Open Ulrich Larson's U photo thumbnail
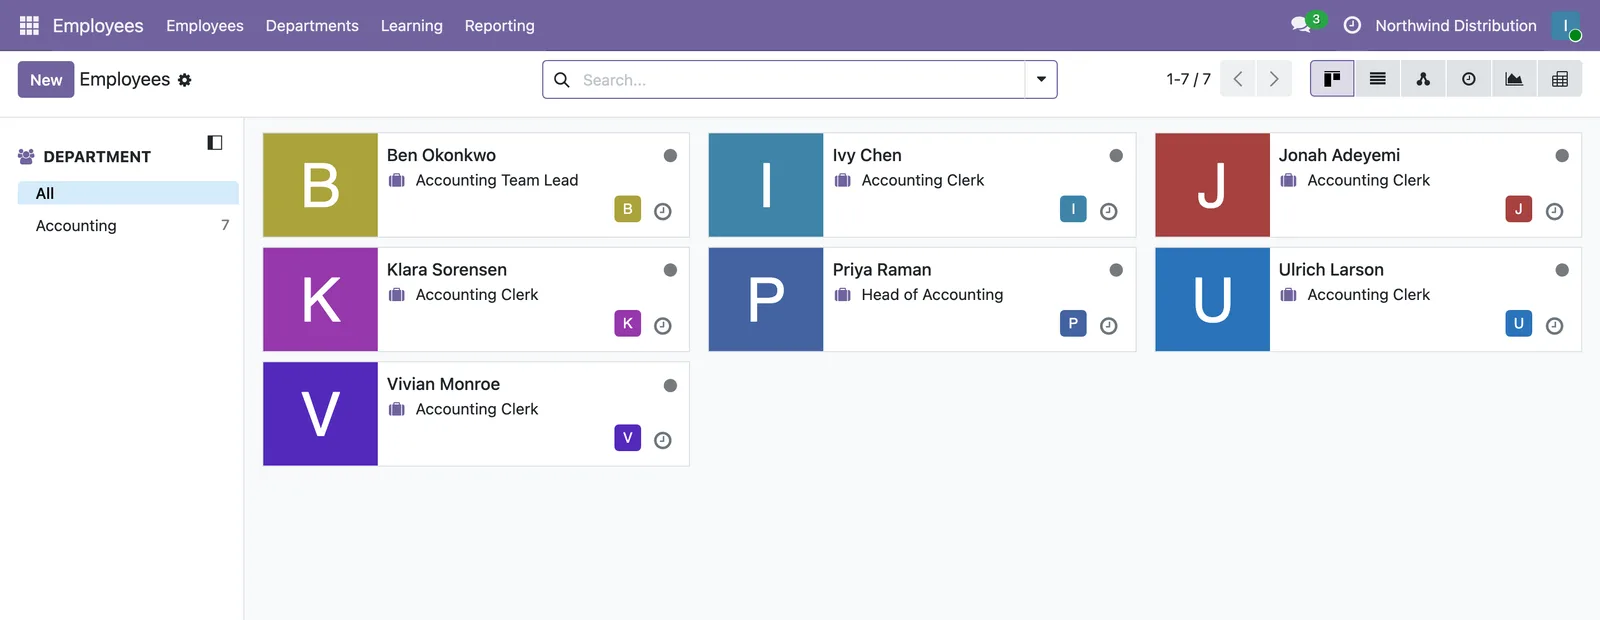Viewport: 1600px width, 620px height. [1212, 300]
